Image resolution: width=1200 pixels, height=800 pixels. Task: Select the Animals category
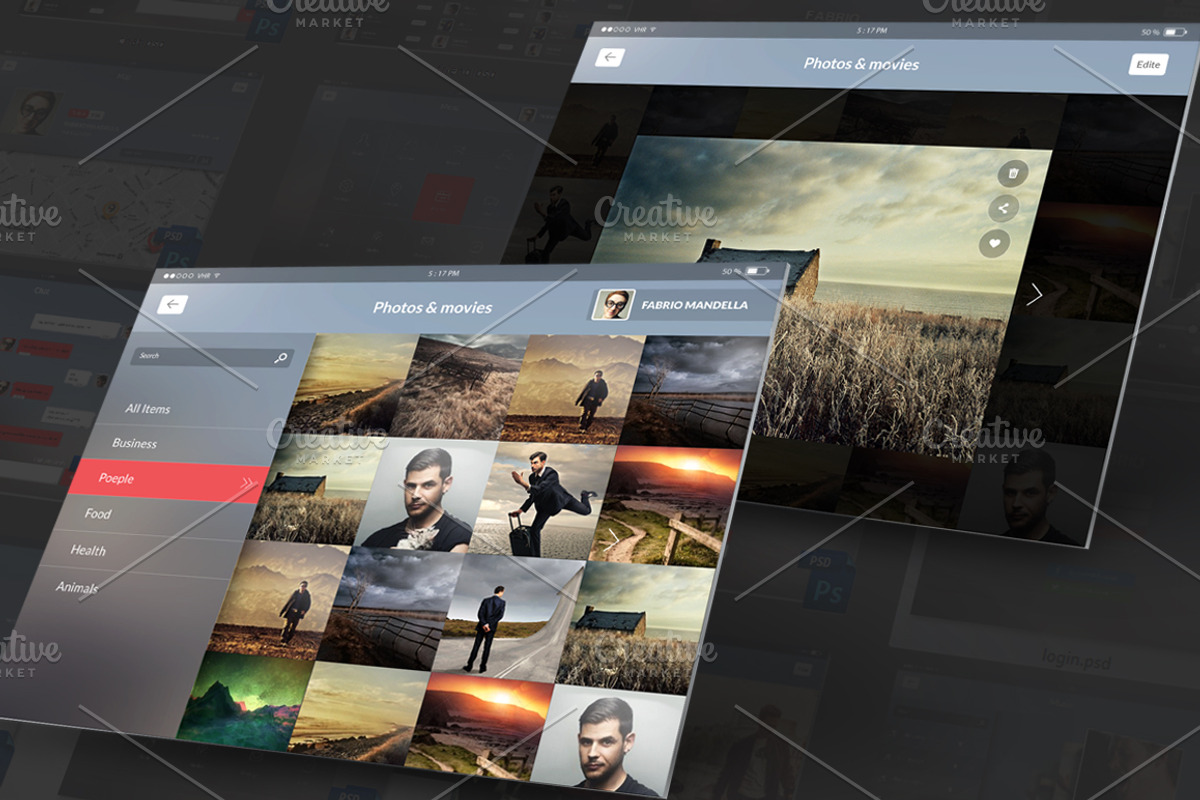77,587
